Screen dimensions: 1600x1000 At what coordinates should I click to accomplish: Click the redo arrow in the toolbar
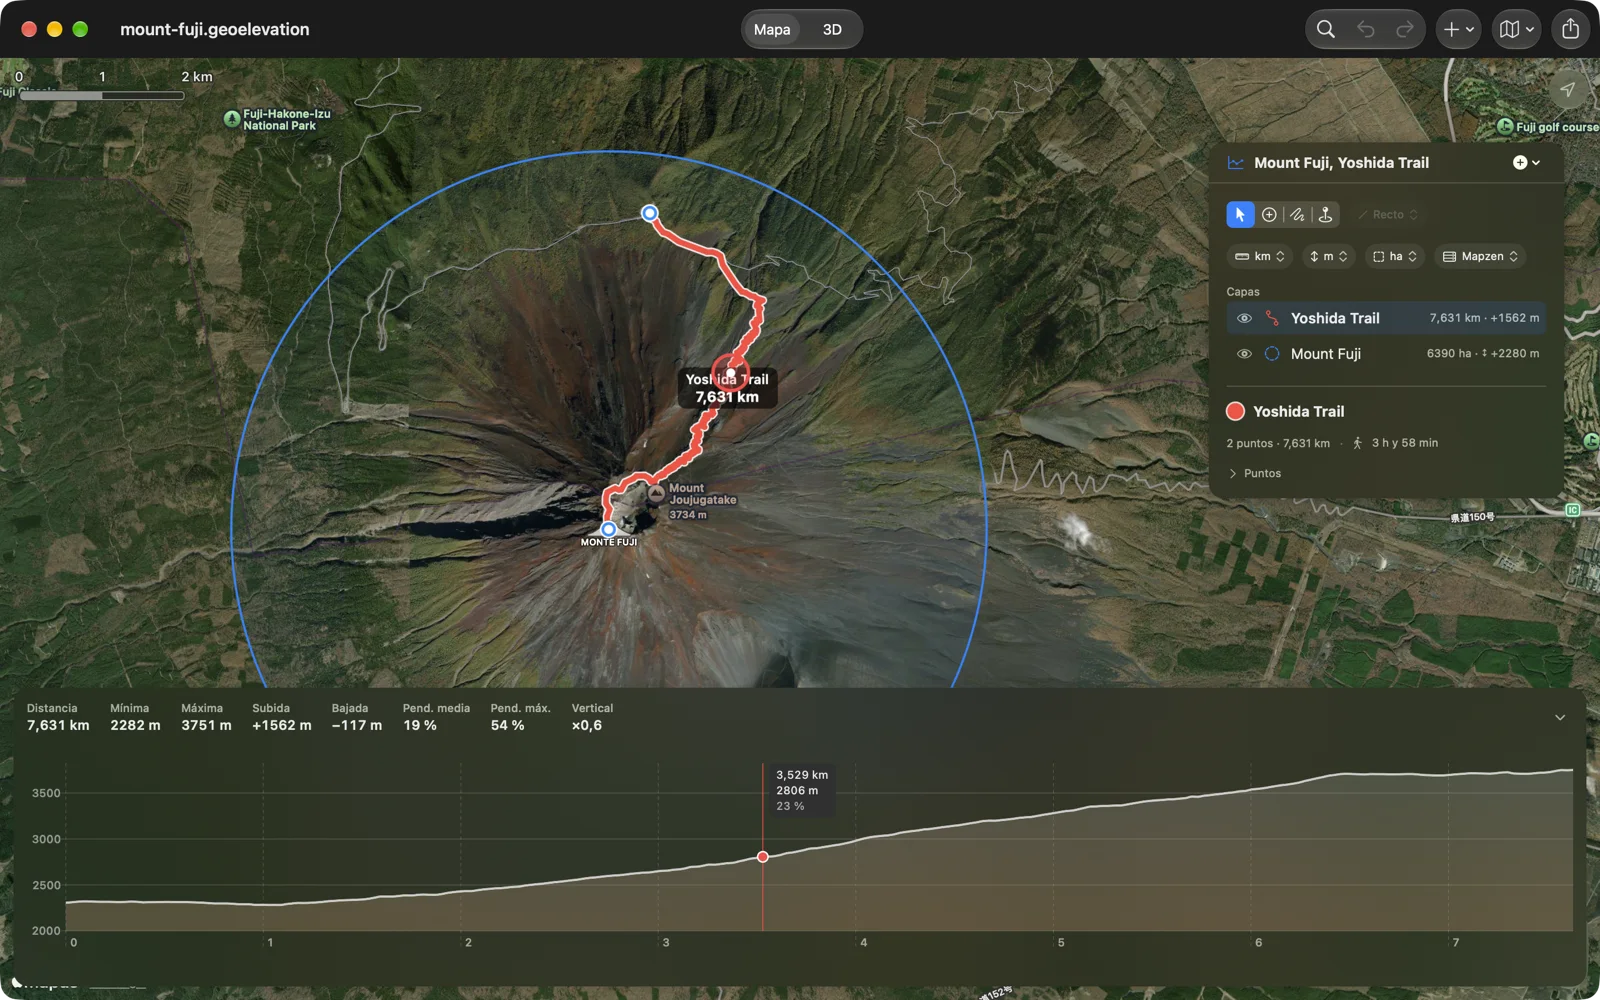(1405, 29)
